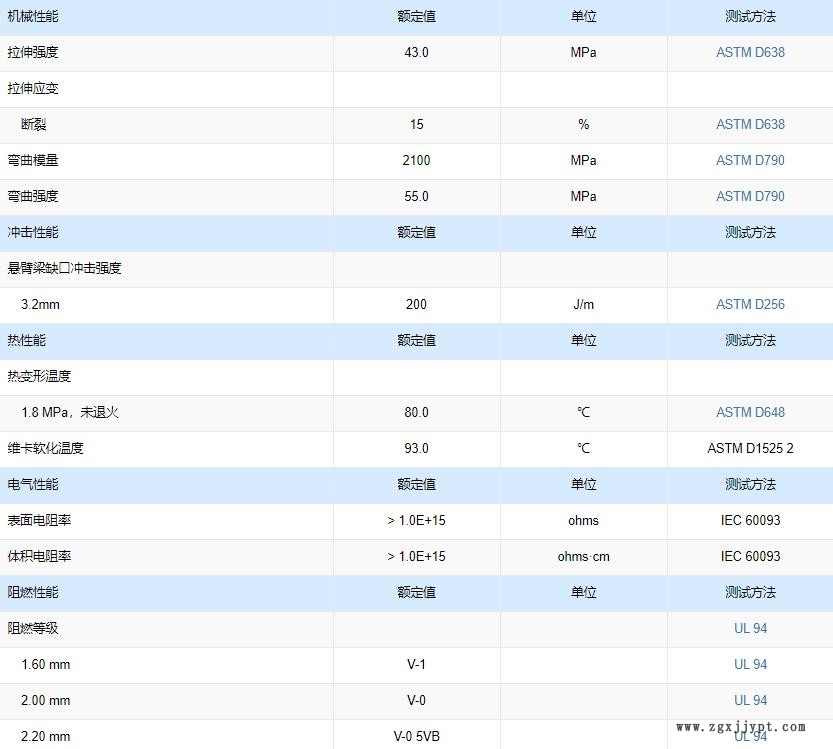
Task: Click IEC 60093 in the 表面电阻率 row
Action: pos(750,520)
